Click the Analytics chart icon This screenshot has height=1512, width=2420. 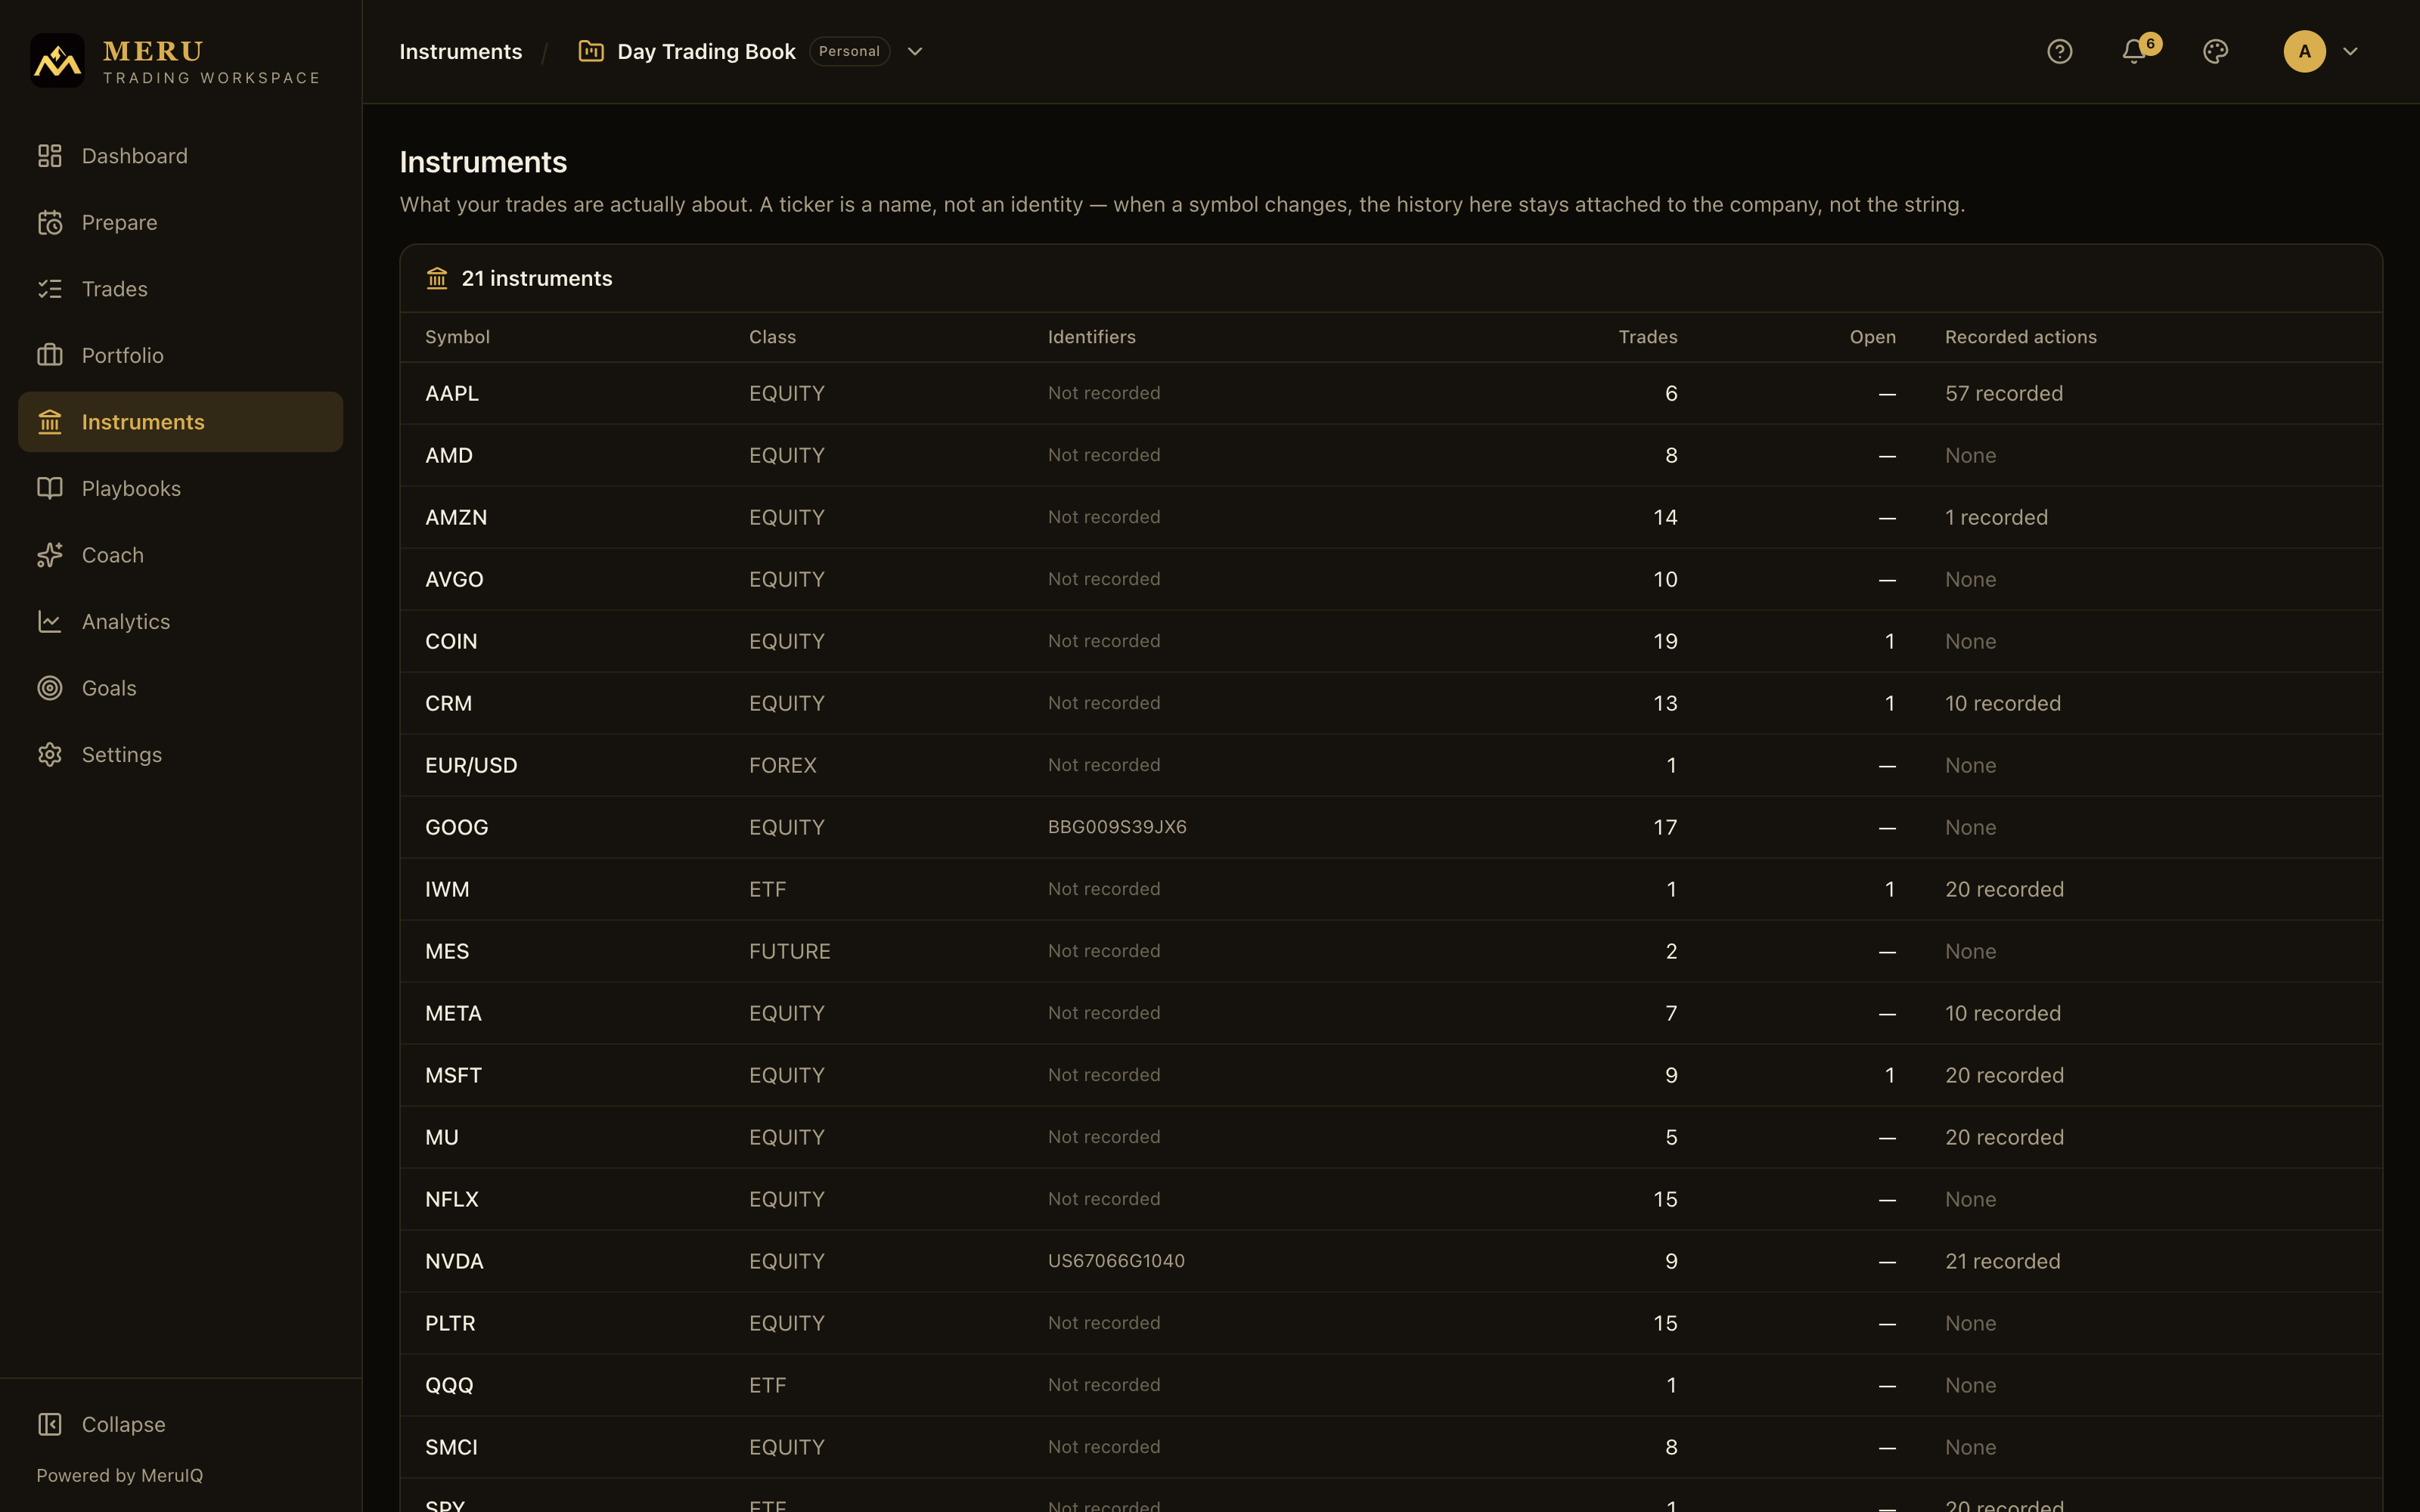coord(50,621)
